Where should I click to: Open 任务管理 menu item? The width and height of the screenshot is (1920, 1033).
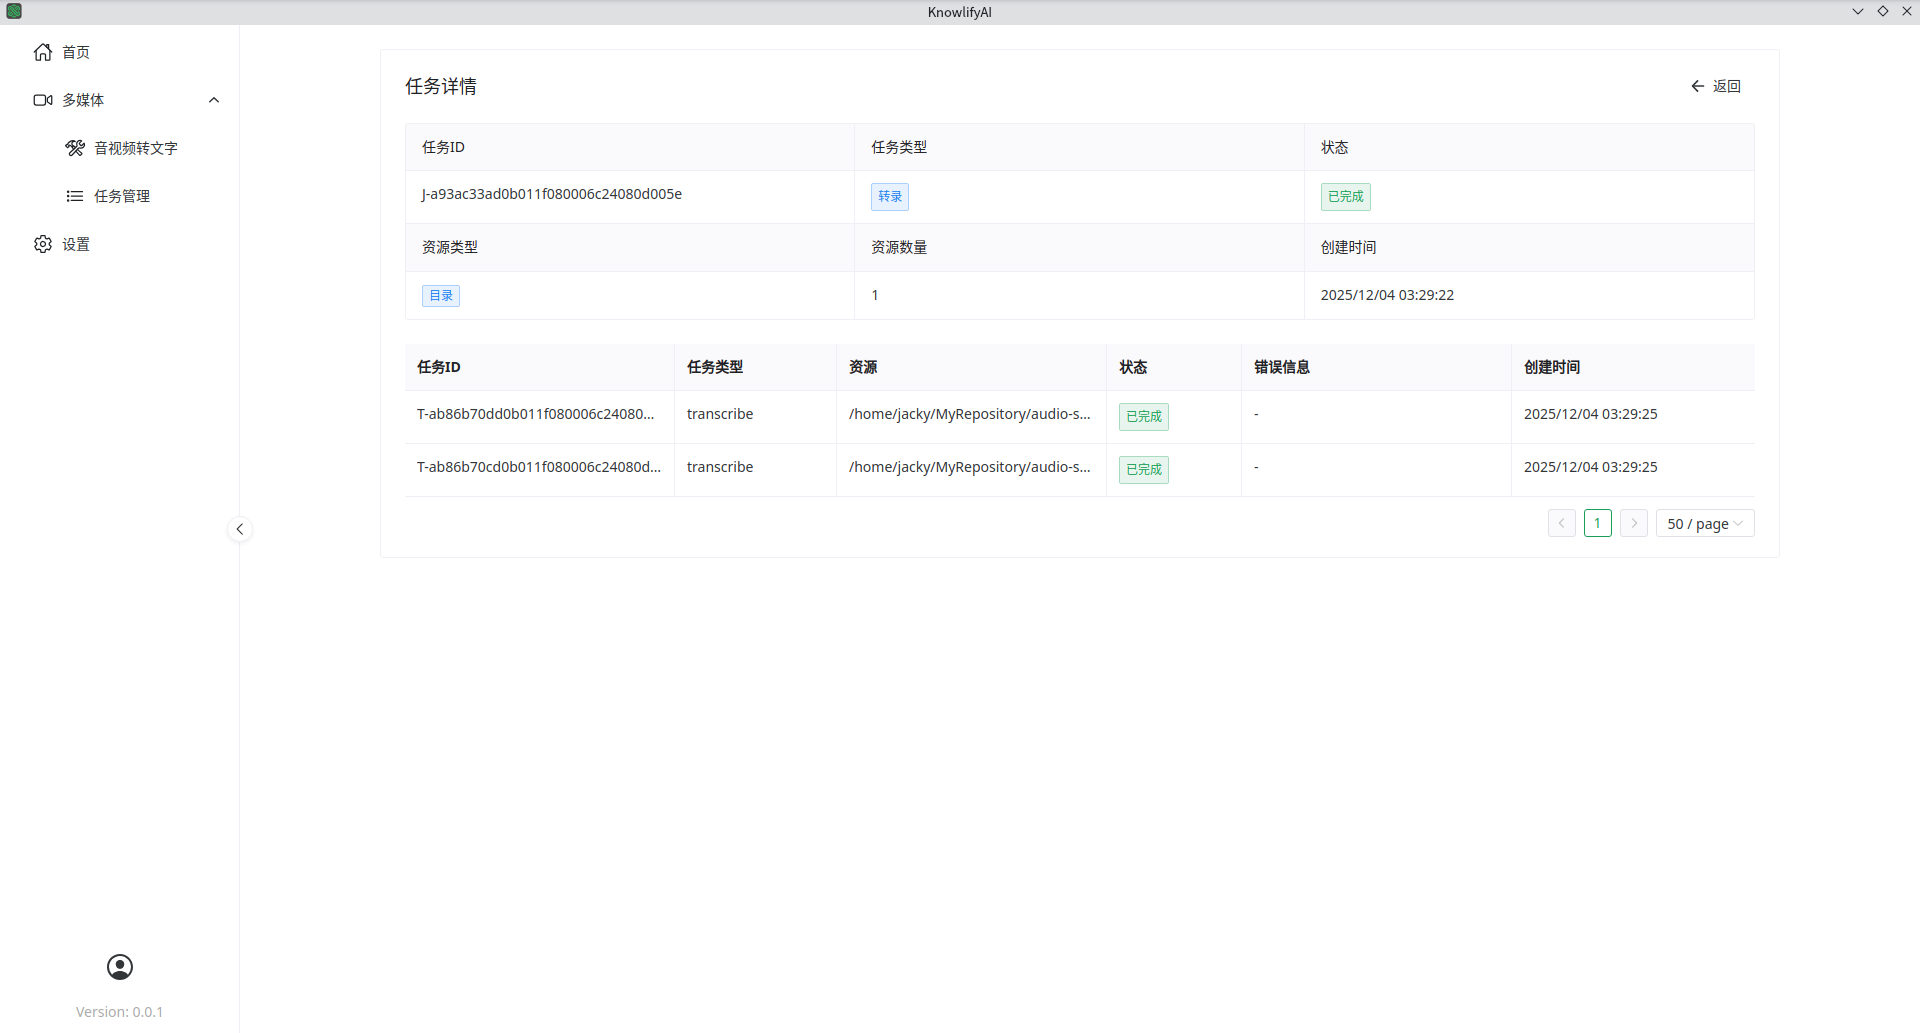122,196
